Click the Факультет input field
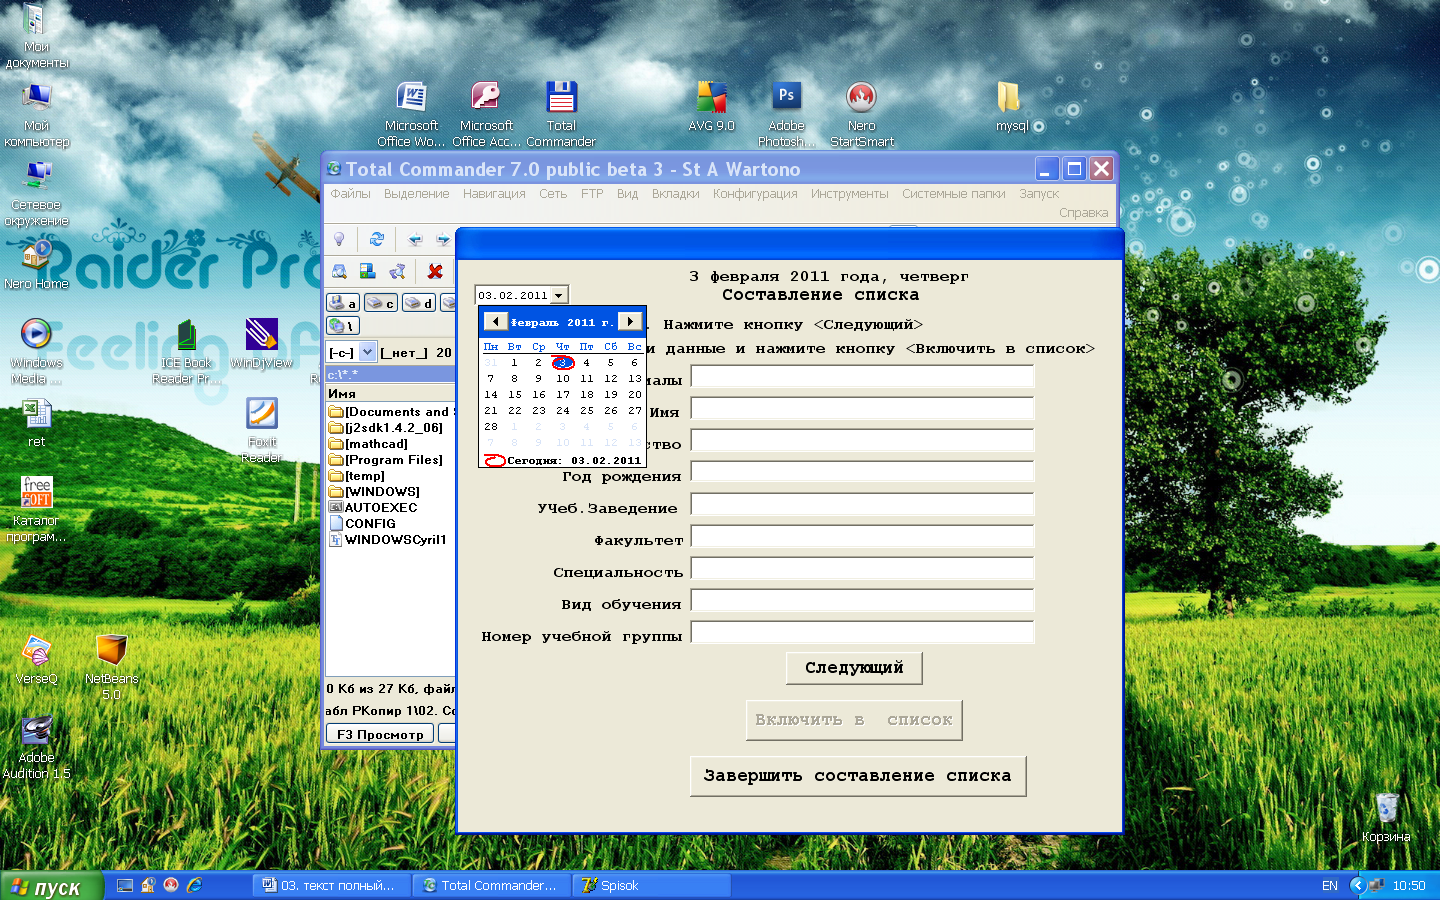The height and width of the screenshot is (900, 1440). [x=862, y=536]
